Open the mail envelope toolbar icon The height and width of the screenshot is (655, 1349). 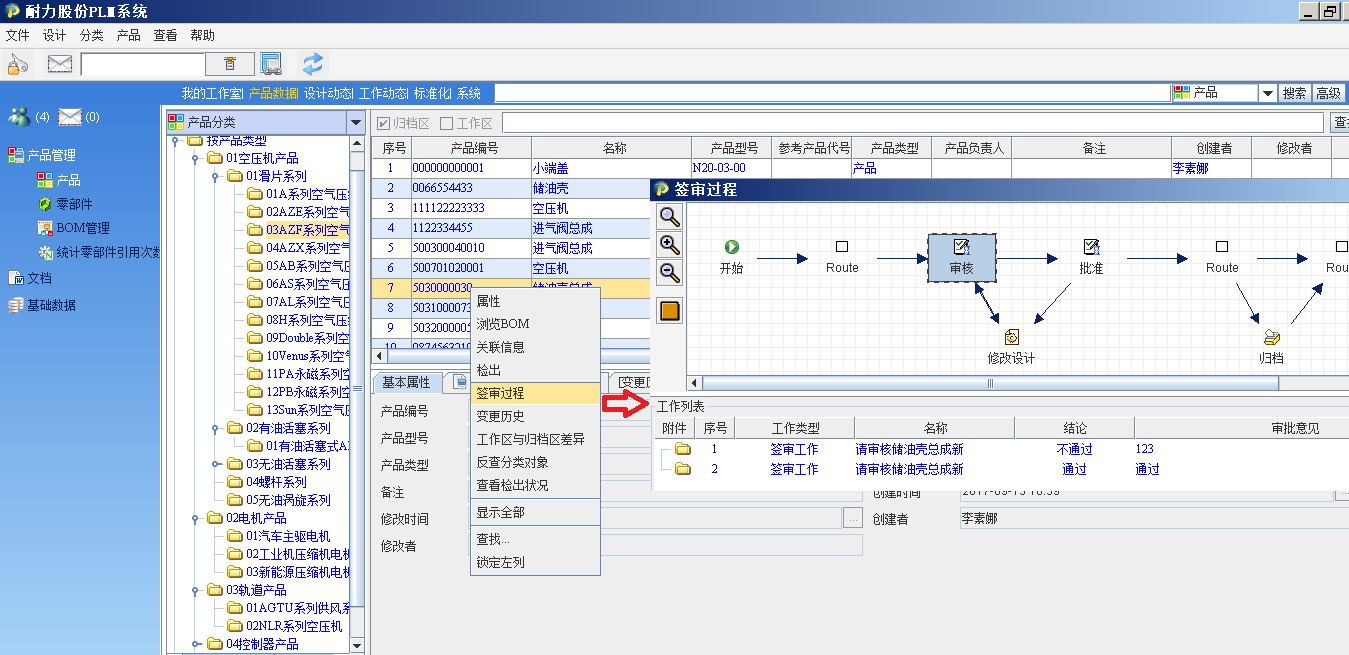coord(60,64)
